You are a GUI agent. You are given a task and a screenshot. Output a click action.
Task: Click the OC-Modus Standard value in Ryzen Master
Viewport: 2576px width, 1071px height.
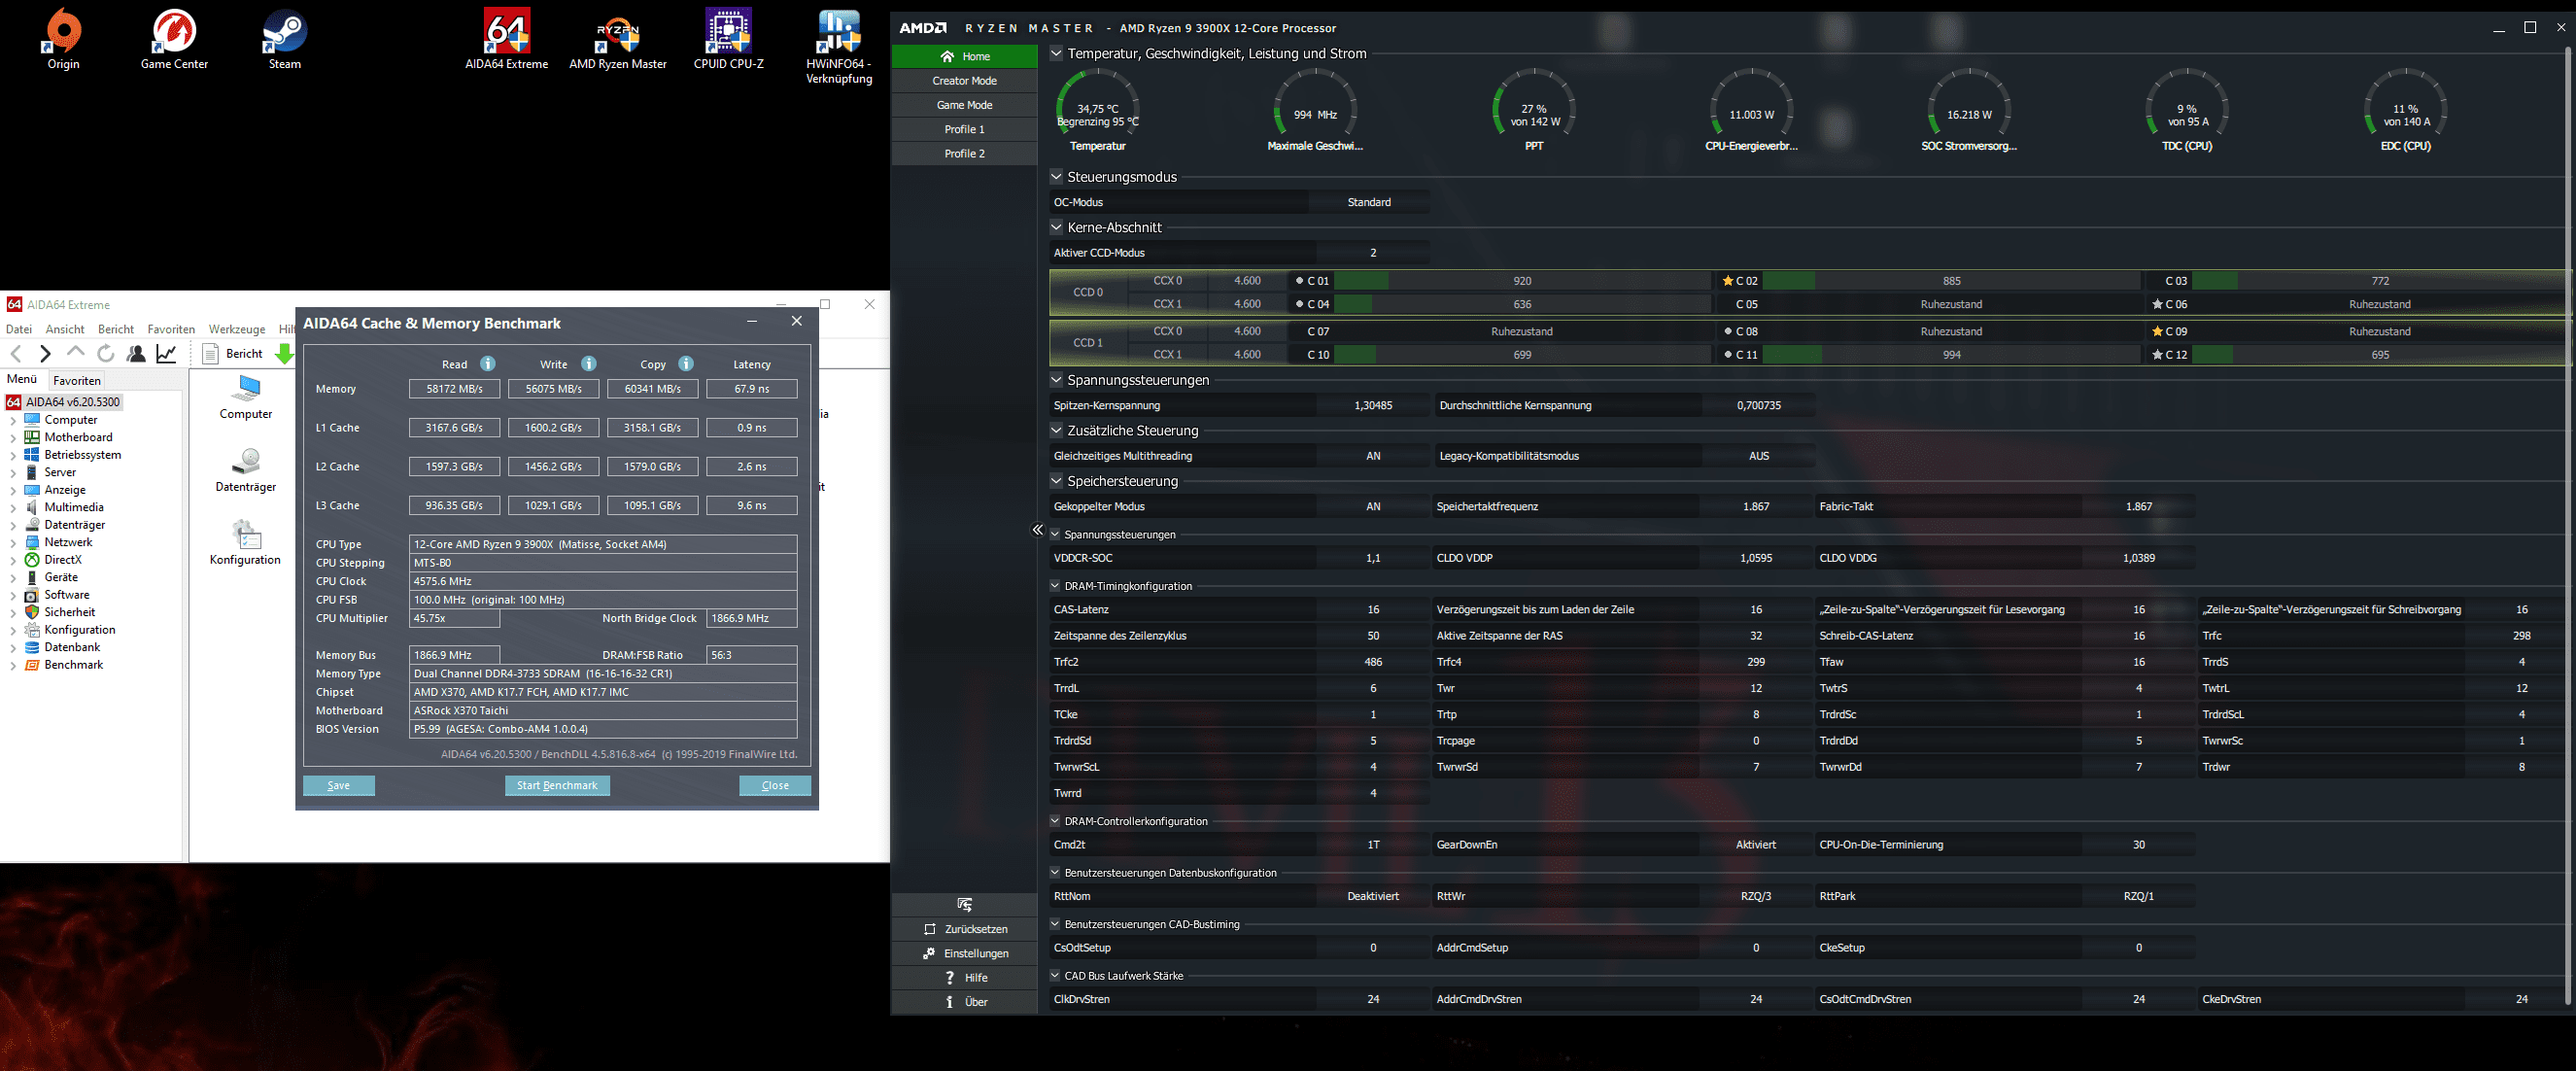(1369, 203)
